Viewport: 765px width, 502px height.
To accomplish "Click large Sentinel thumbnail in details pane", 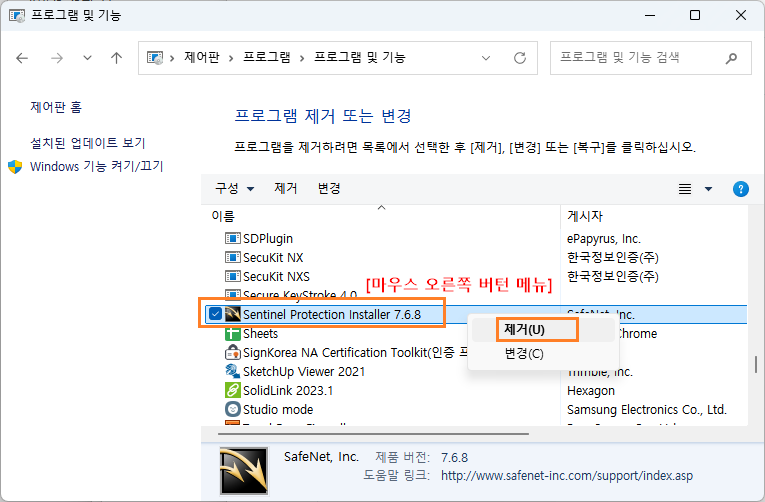I will [244, 471].
